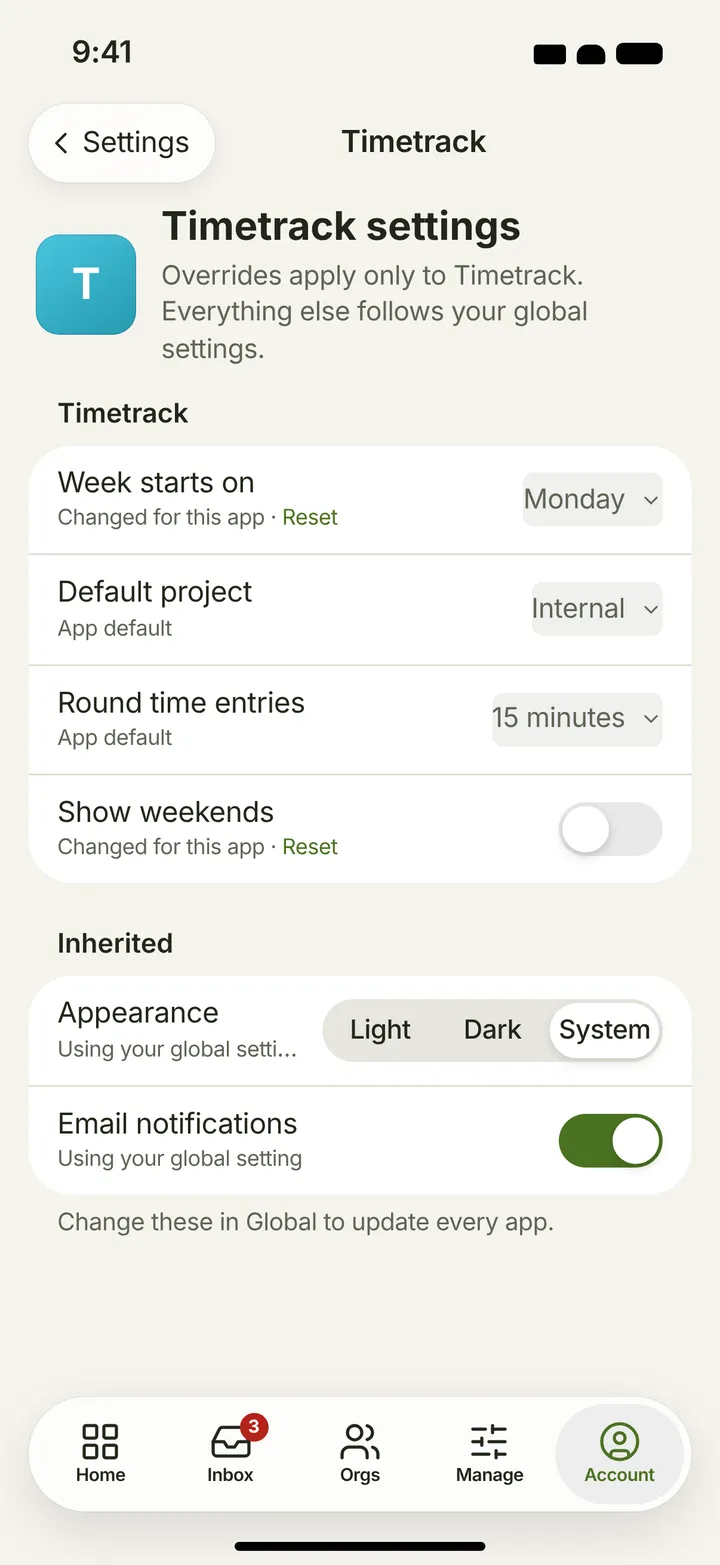Select Dark appearance option
The width and height of the screenshot is (720, 1565).
click(x=492, y=1030)
